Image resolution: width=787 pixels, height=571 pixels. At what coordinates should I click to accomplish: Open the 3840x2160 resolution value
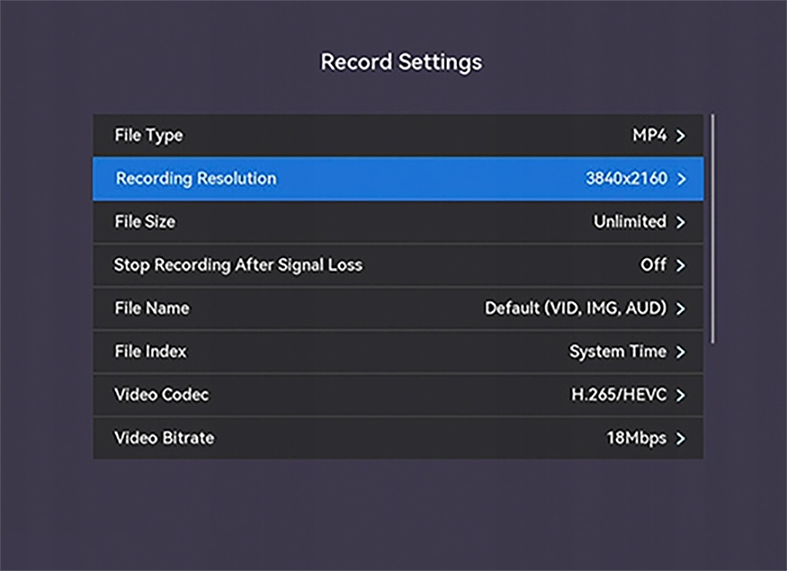(625, 179)
